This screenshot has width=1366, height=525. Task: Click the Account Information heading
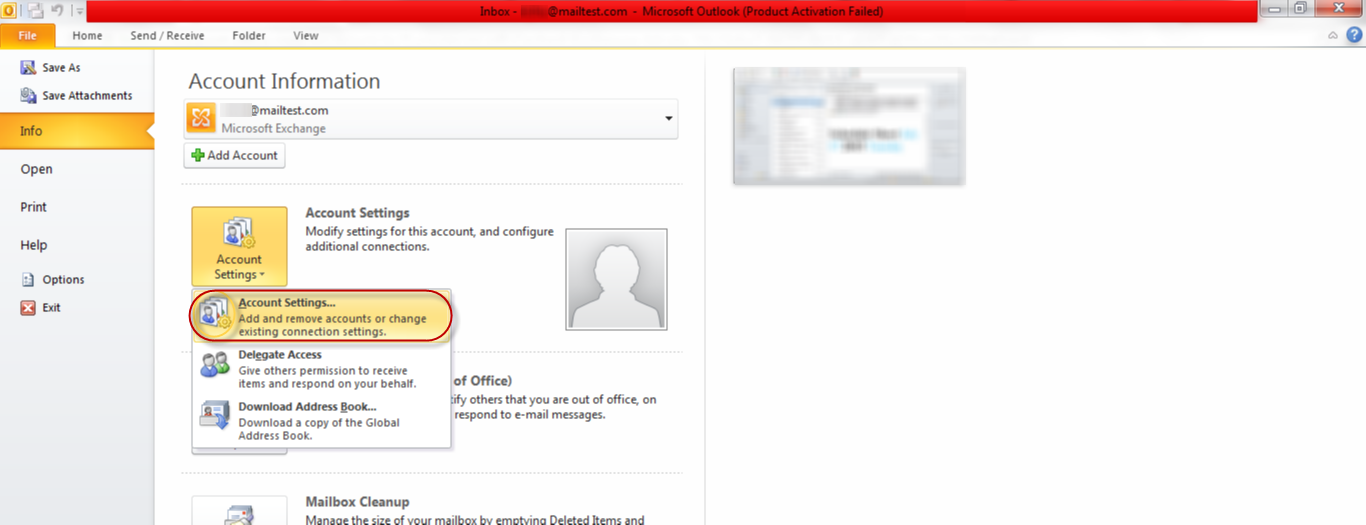[284, 82]
